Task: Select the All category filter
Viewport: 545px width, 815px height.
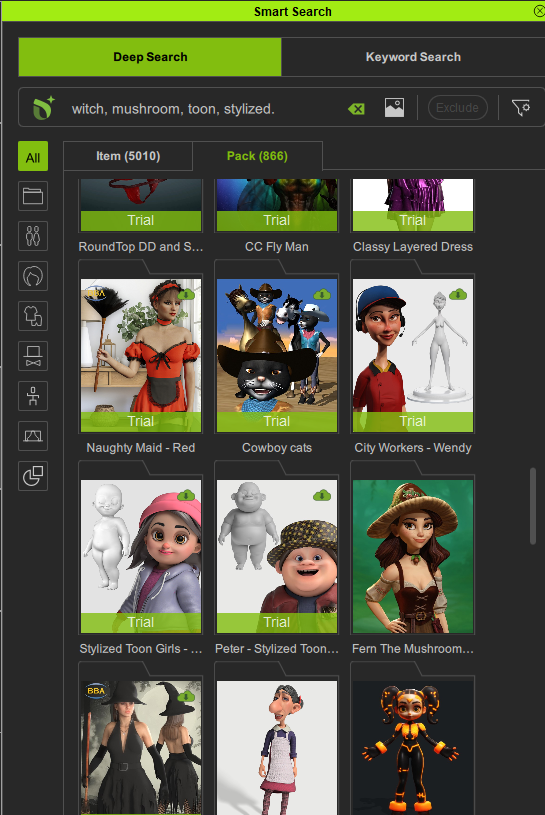Action: [33, 156]
